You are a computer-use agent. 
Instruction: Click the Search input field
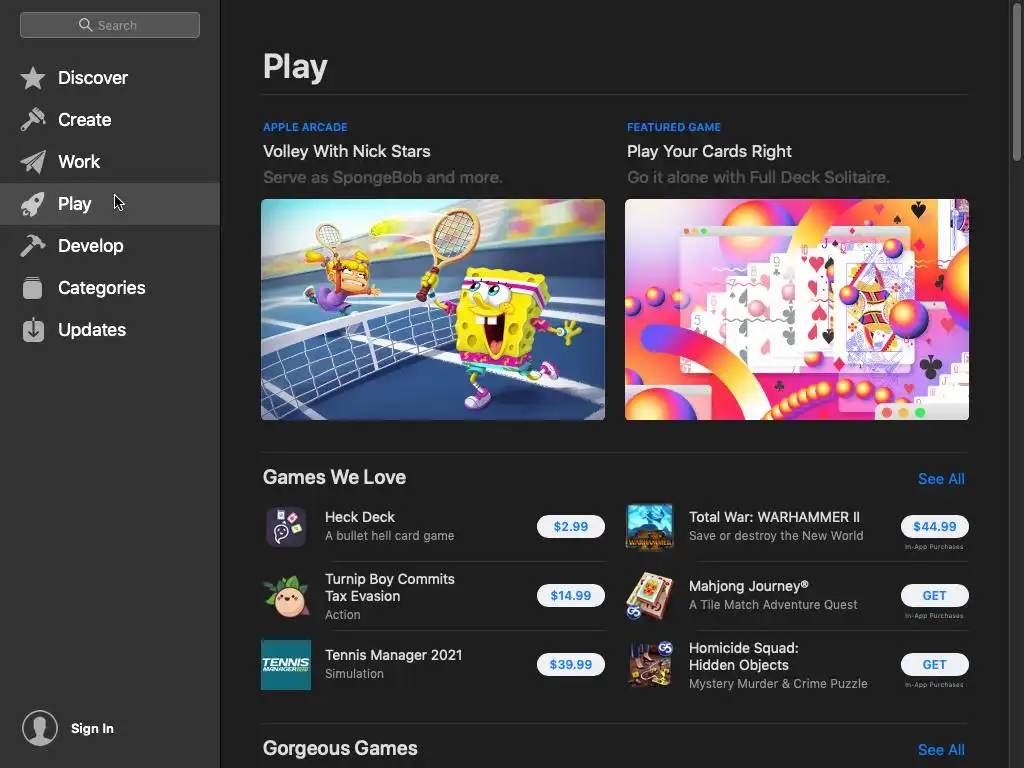110,25
